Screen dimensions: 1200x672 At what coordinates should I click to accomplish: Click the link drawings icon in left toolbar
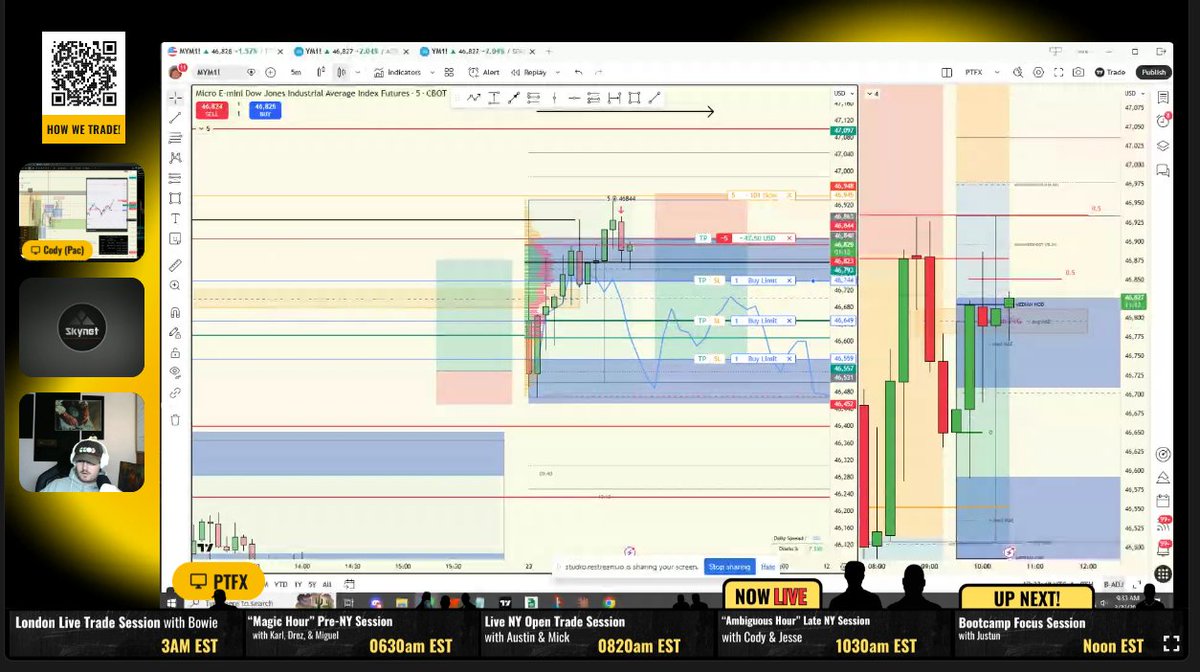point(175,393)
